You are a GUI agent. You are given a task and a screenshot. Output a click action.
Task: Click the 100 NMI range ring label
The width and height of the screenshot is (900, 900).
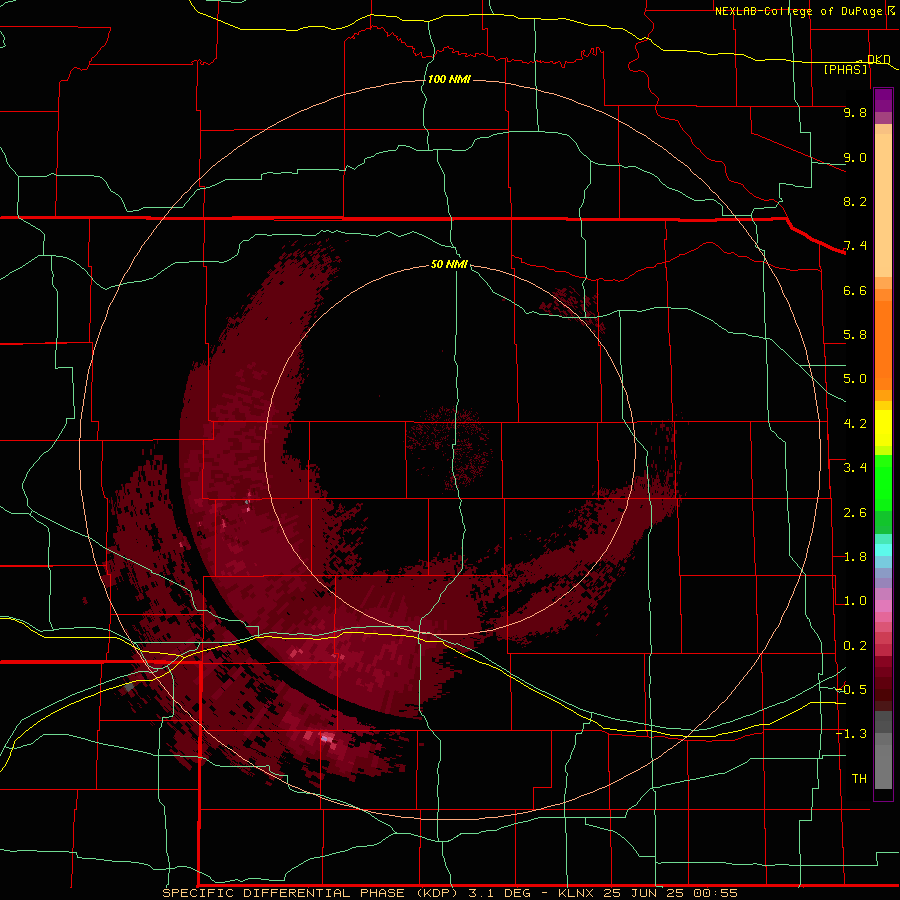[449, 79]
